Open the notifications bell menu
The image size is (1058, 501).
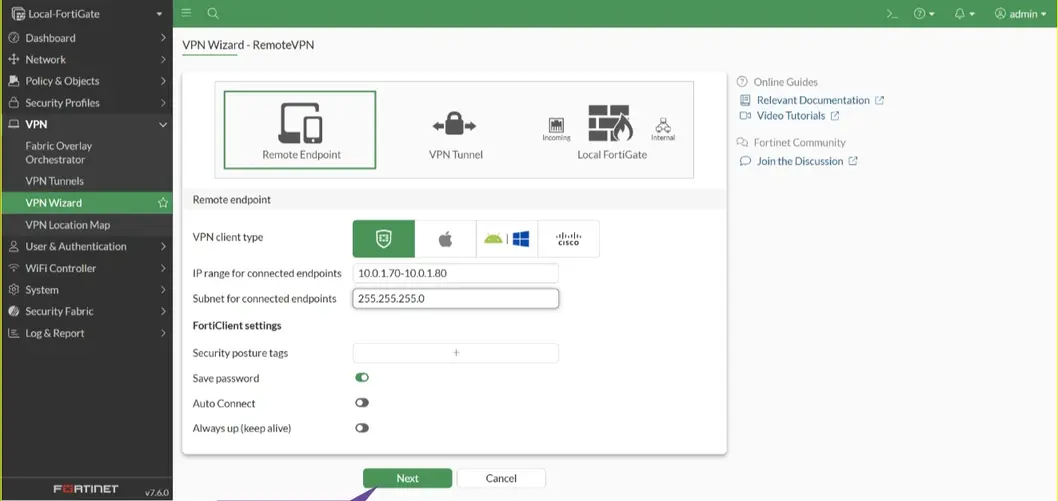[963, 13]
